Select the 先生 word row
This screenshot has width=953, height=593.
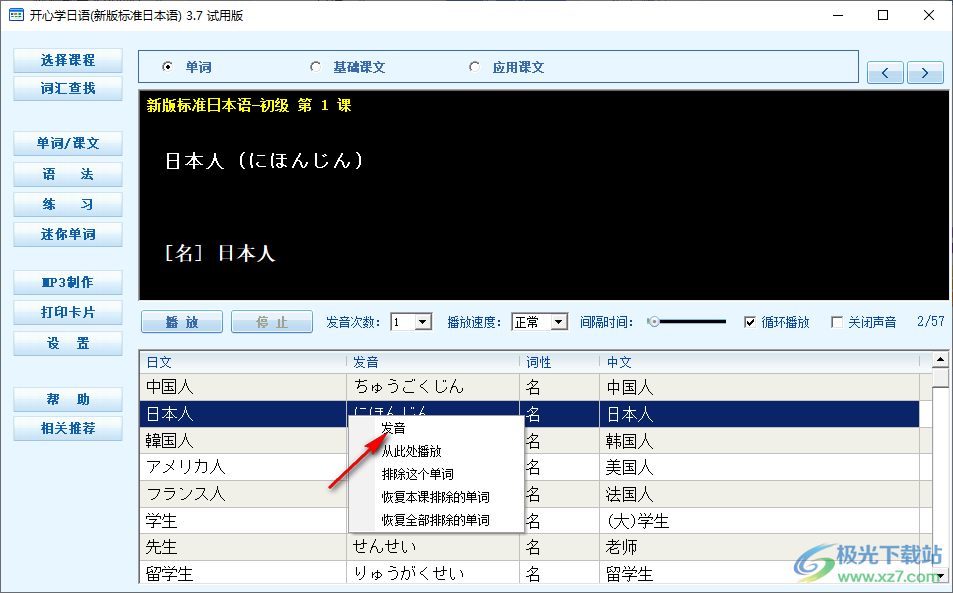click(530, 547)
